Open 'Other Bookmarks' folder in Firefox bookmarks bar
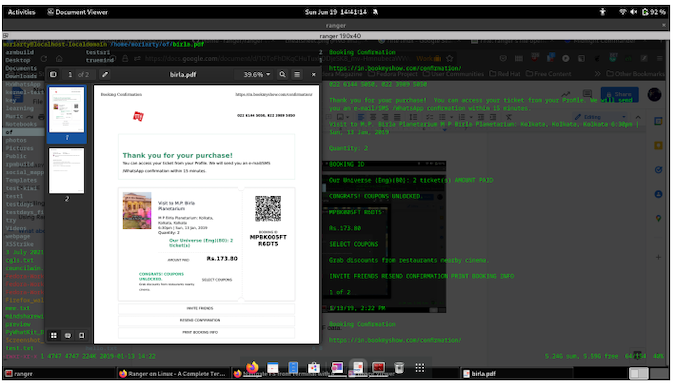Viewport: 675px width, 389px height. 635,74
